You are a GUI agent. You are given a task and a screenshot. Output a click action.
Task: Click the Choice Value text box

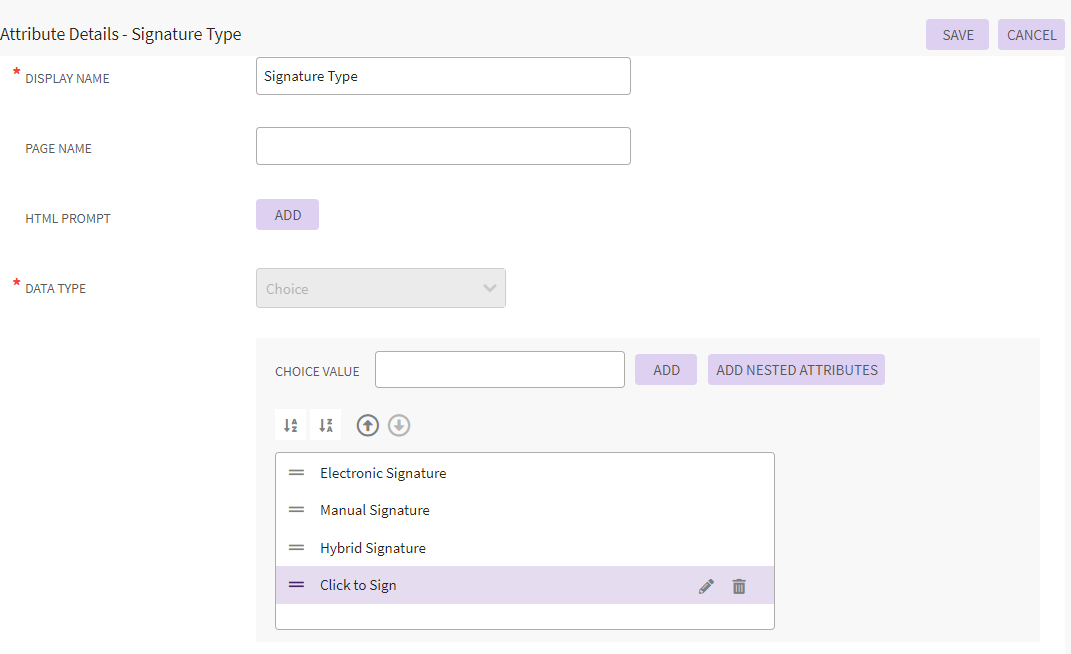[499, 370]
